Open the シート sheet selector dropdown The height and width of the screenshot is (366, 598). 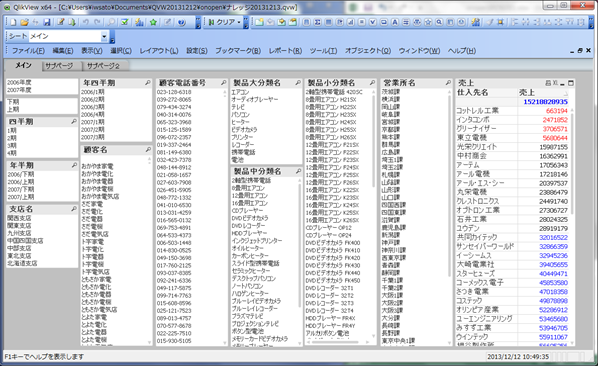(104, 37)
